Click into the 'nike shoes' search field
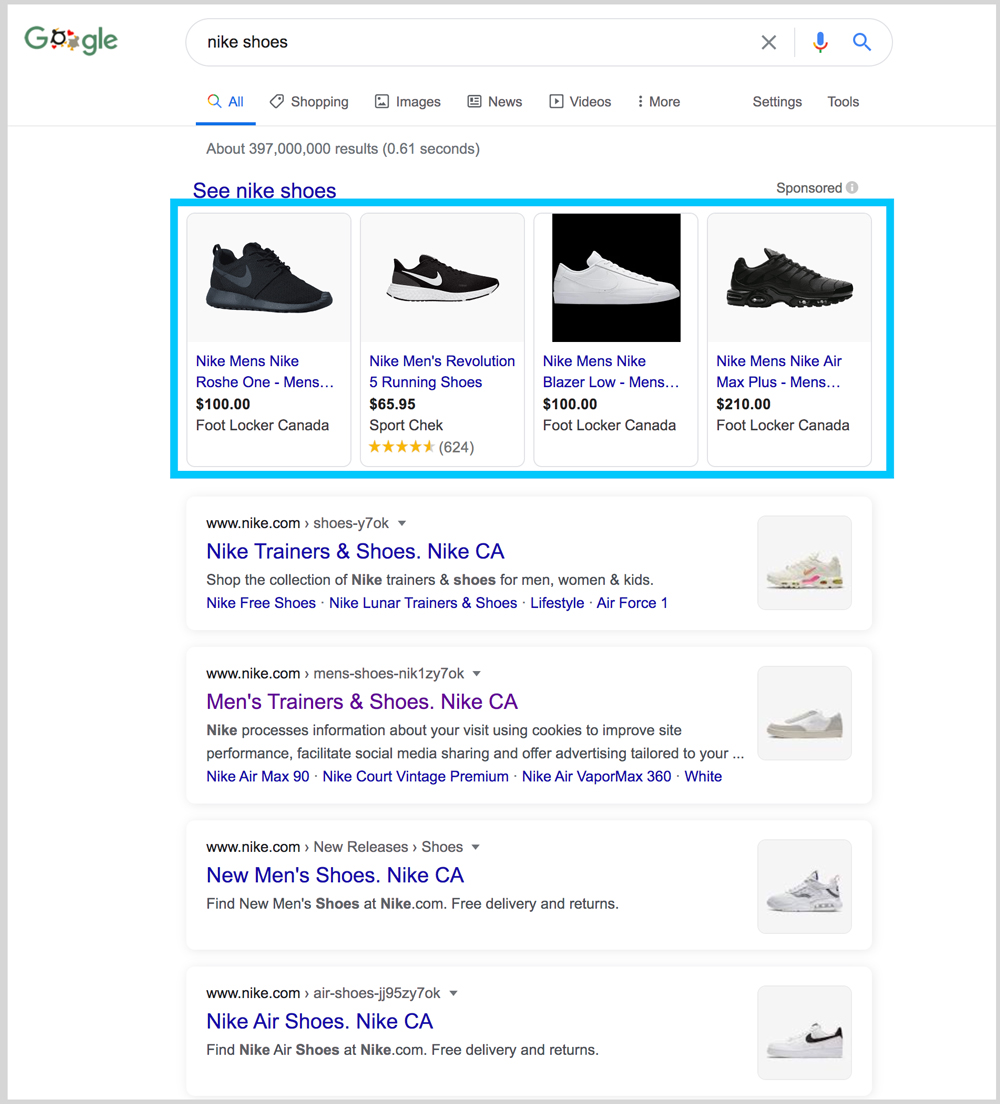 coord(479,42)
